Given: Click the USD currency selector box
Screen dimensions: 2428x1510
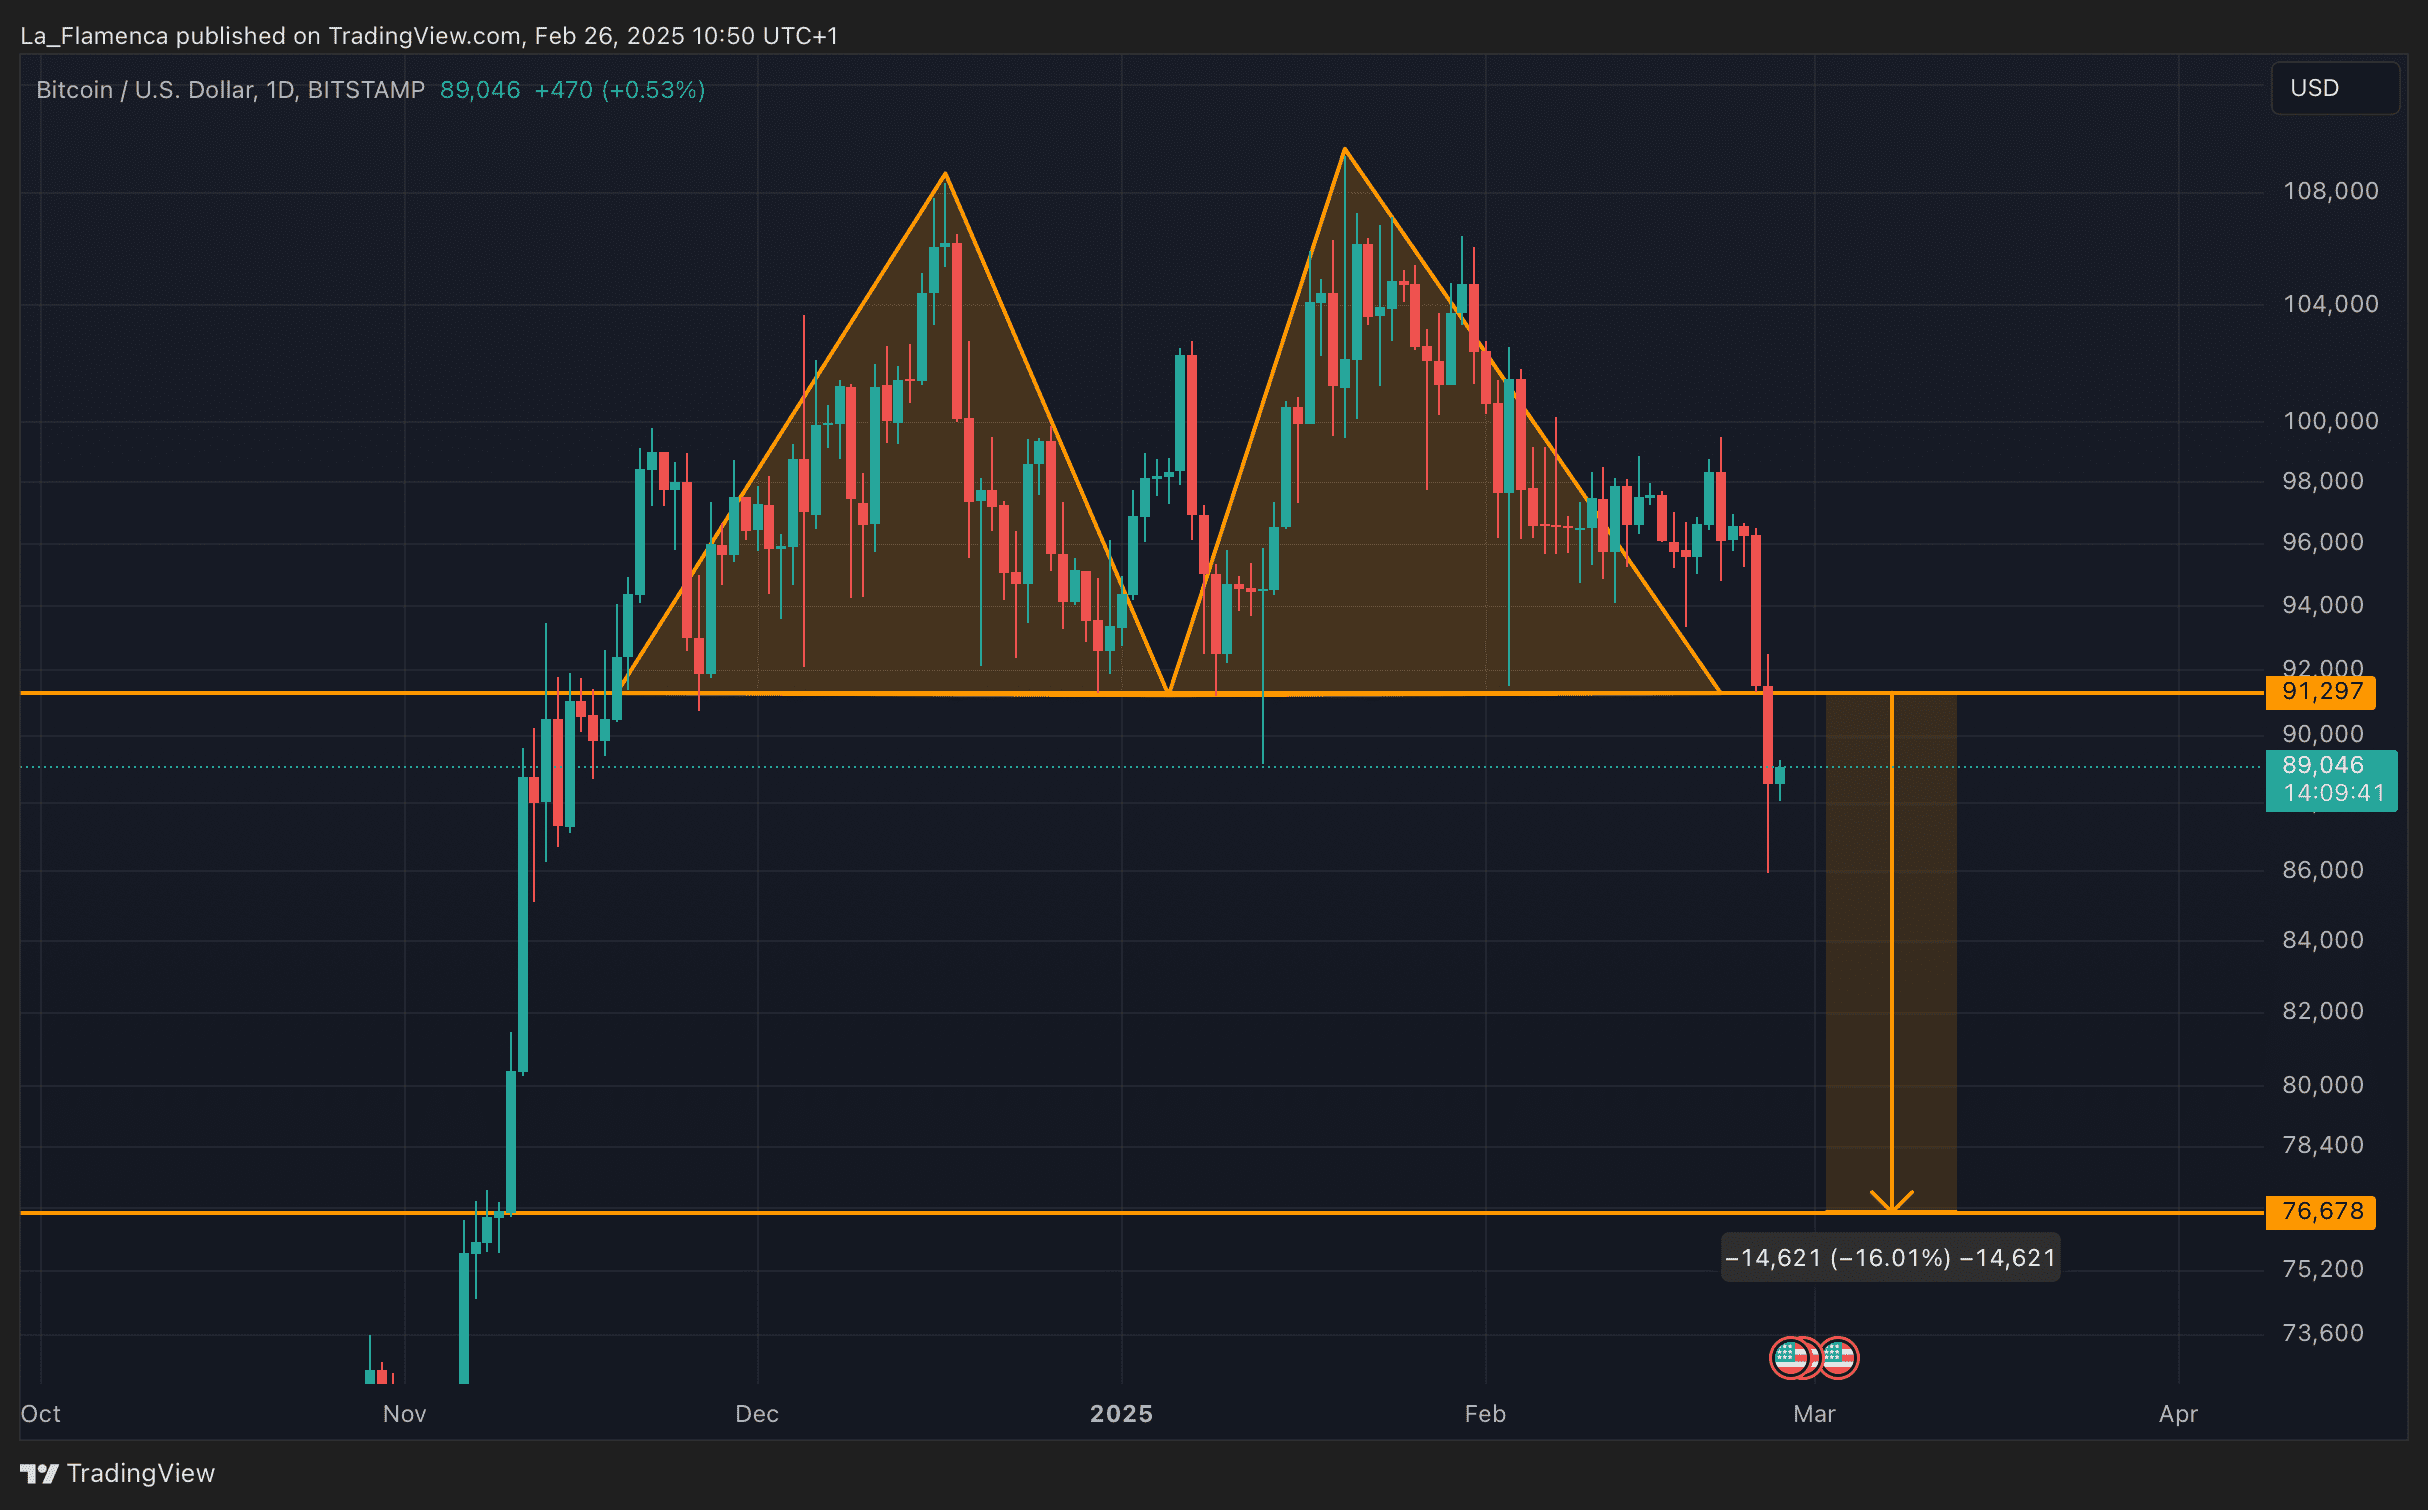Looking at the screenshot, I should [x=2335, y=88].
